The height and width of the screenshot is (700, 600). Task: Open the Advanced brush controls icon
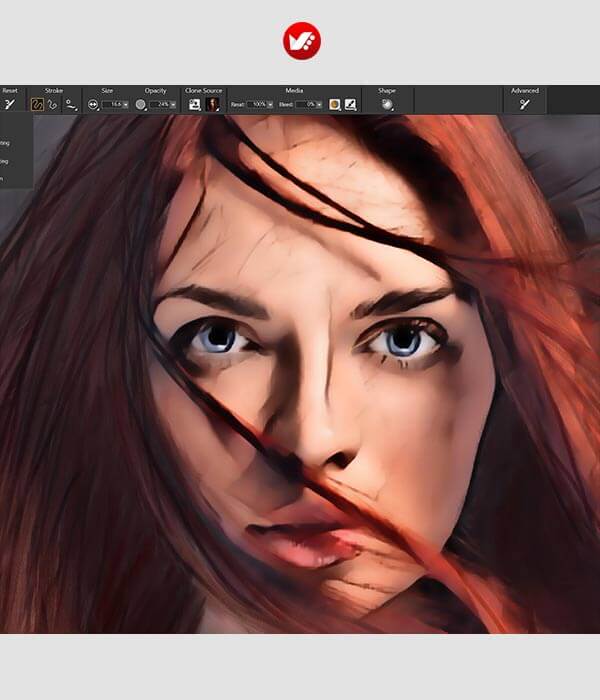(x=525, y=104)
